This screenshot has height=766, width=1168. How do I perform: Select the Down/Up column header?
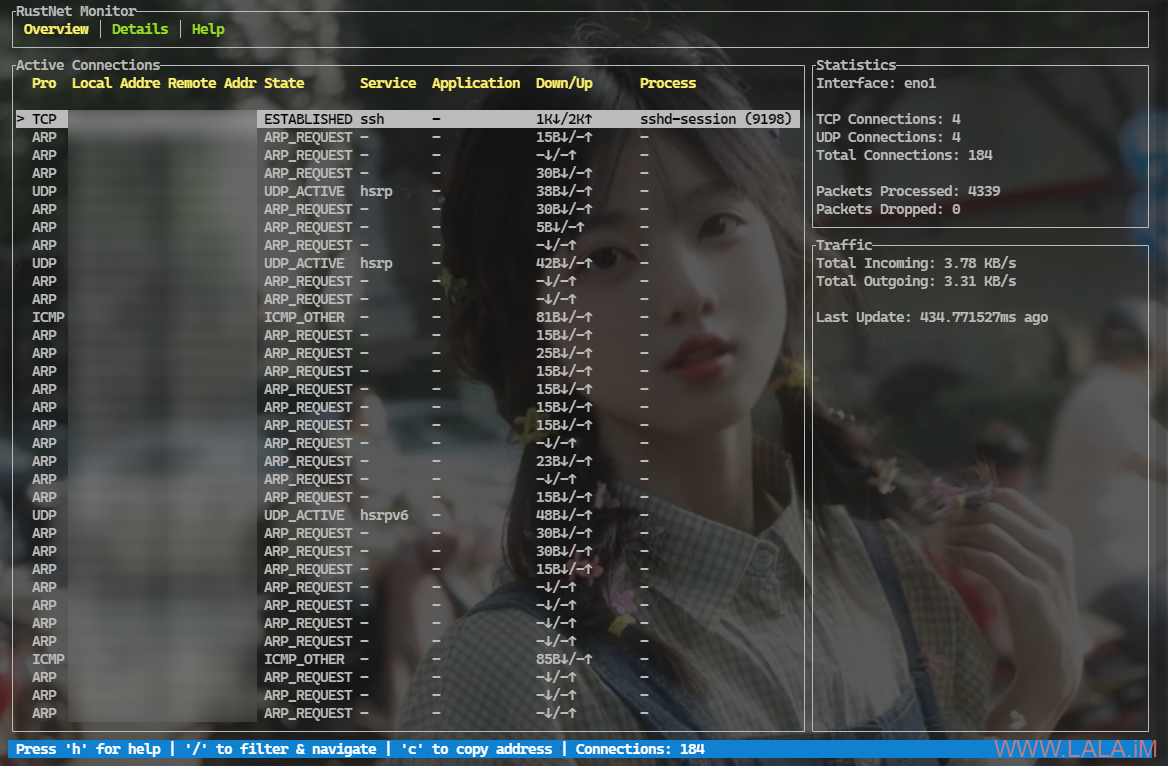[x=564, y=83]
